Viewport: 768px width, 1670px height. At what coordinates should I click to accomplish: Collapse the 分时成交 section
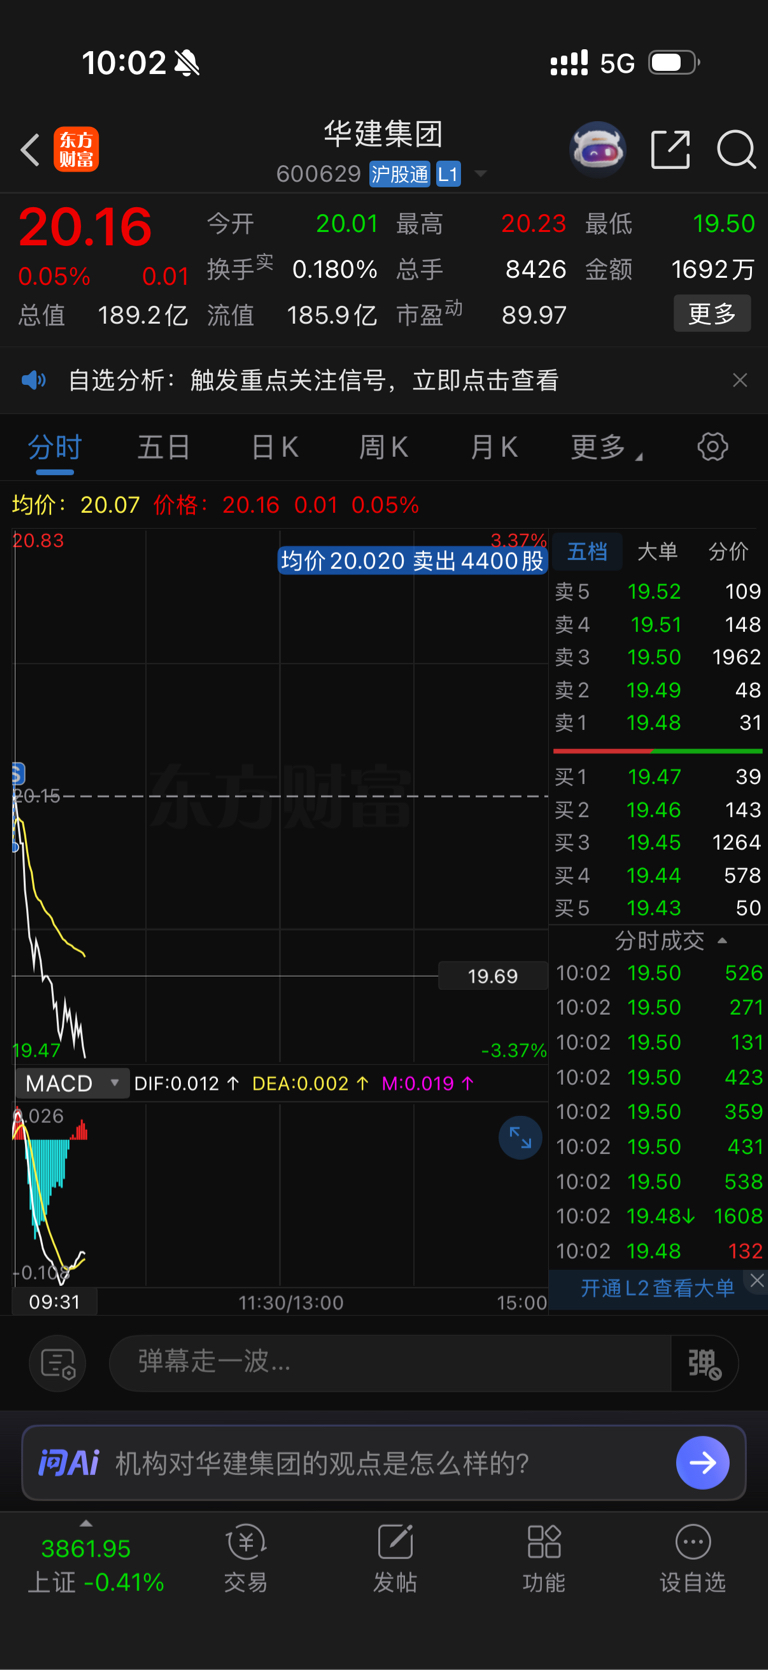tap(671, 940)
